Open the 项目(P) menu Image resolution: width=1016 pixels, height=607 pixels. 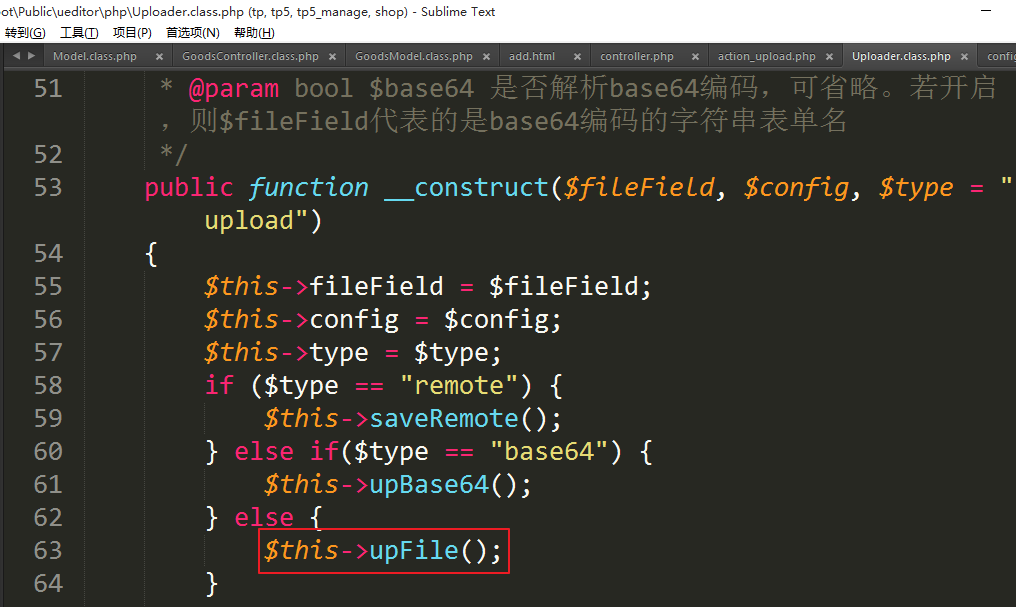[132, 33]
